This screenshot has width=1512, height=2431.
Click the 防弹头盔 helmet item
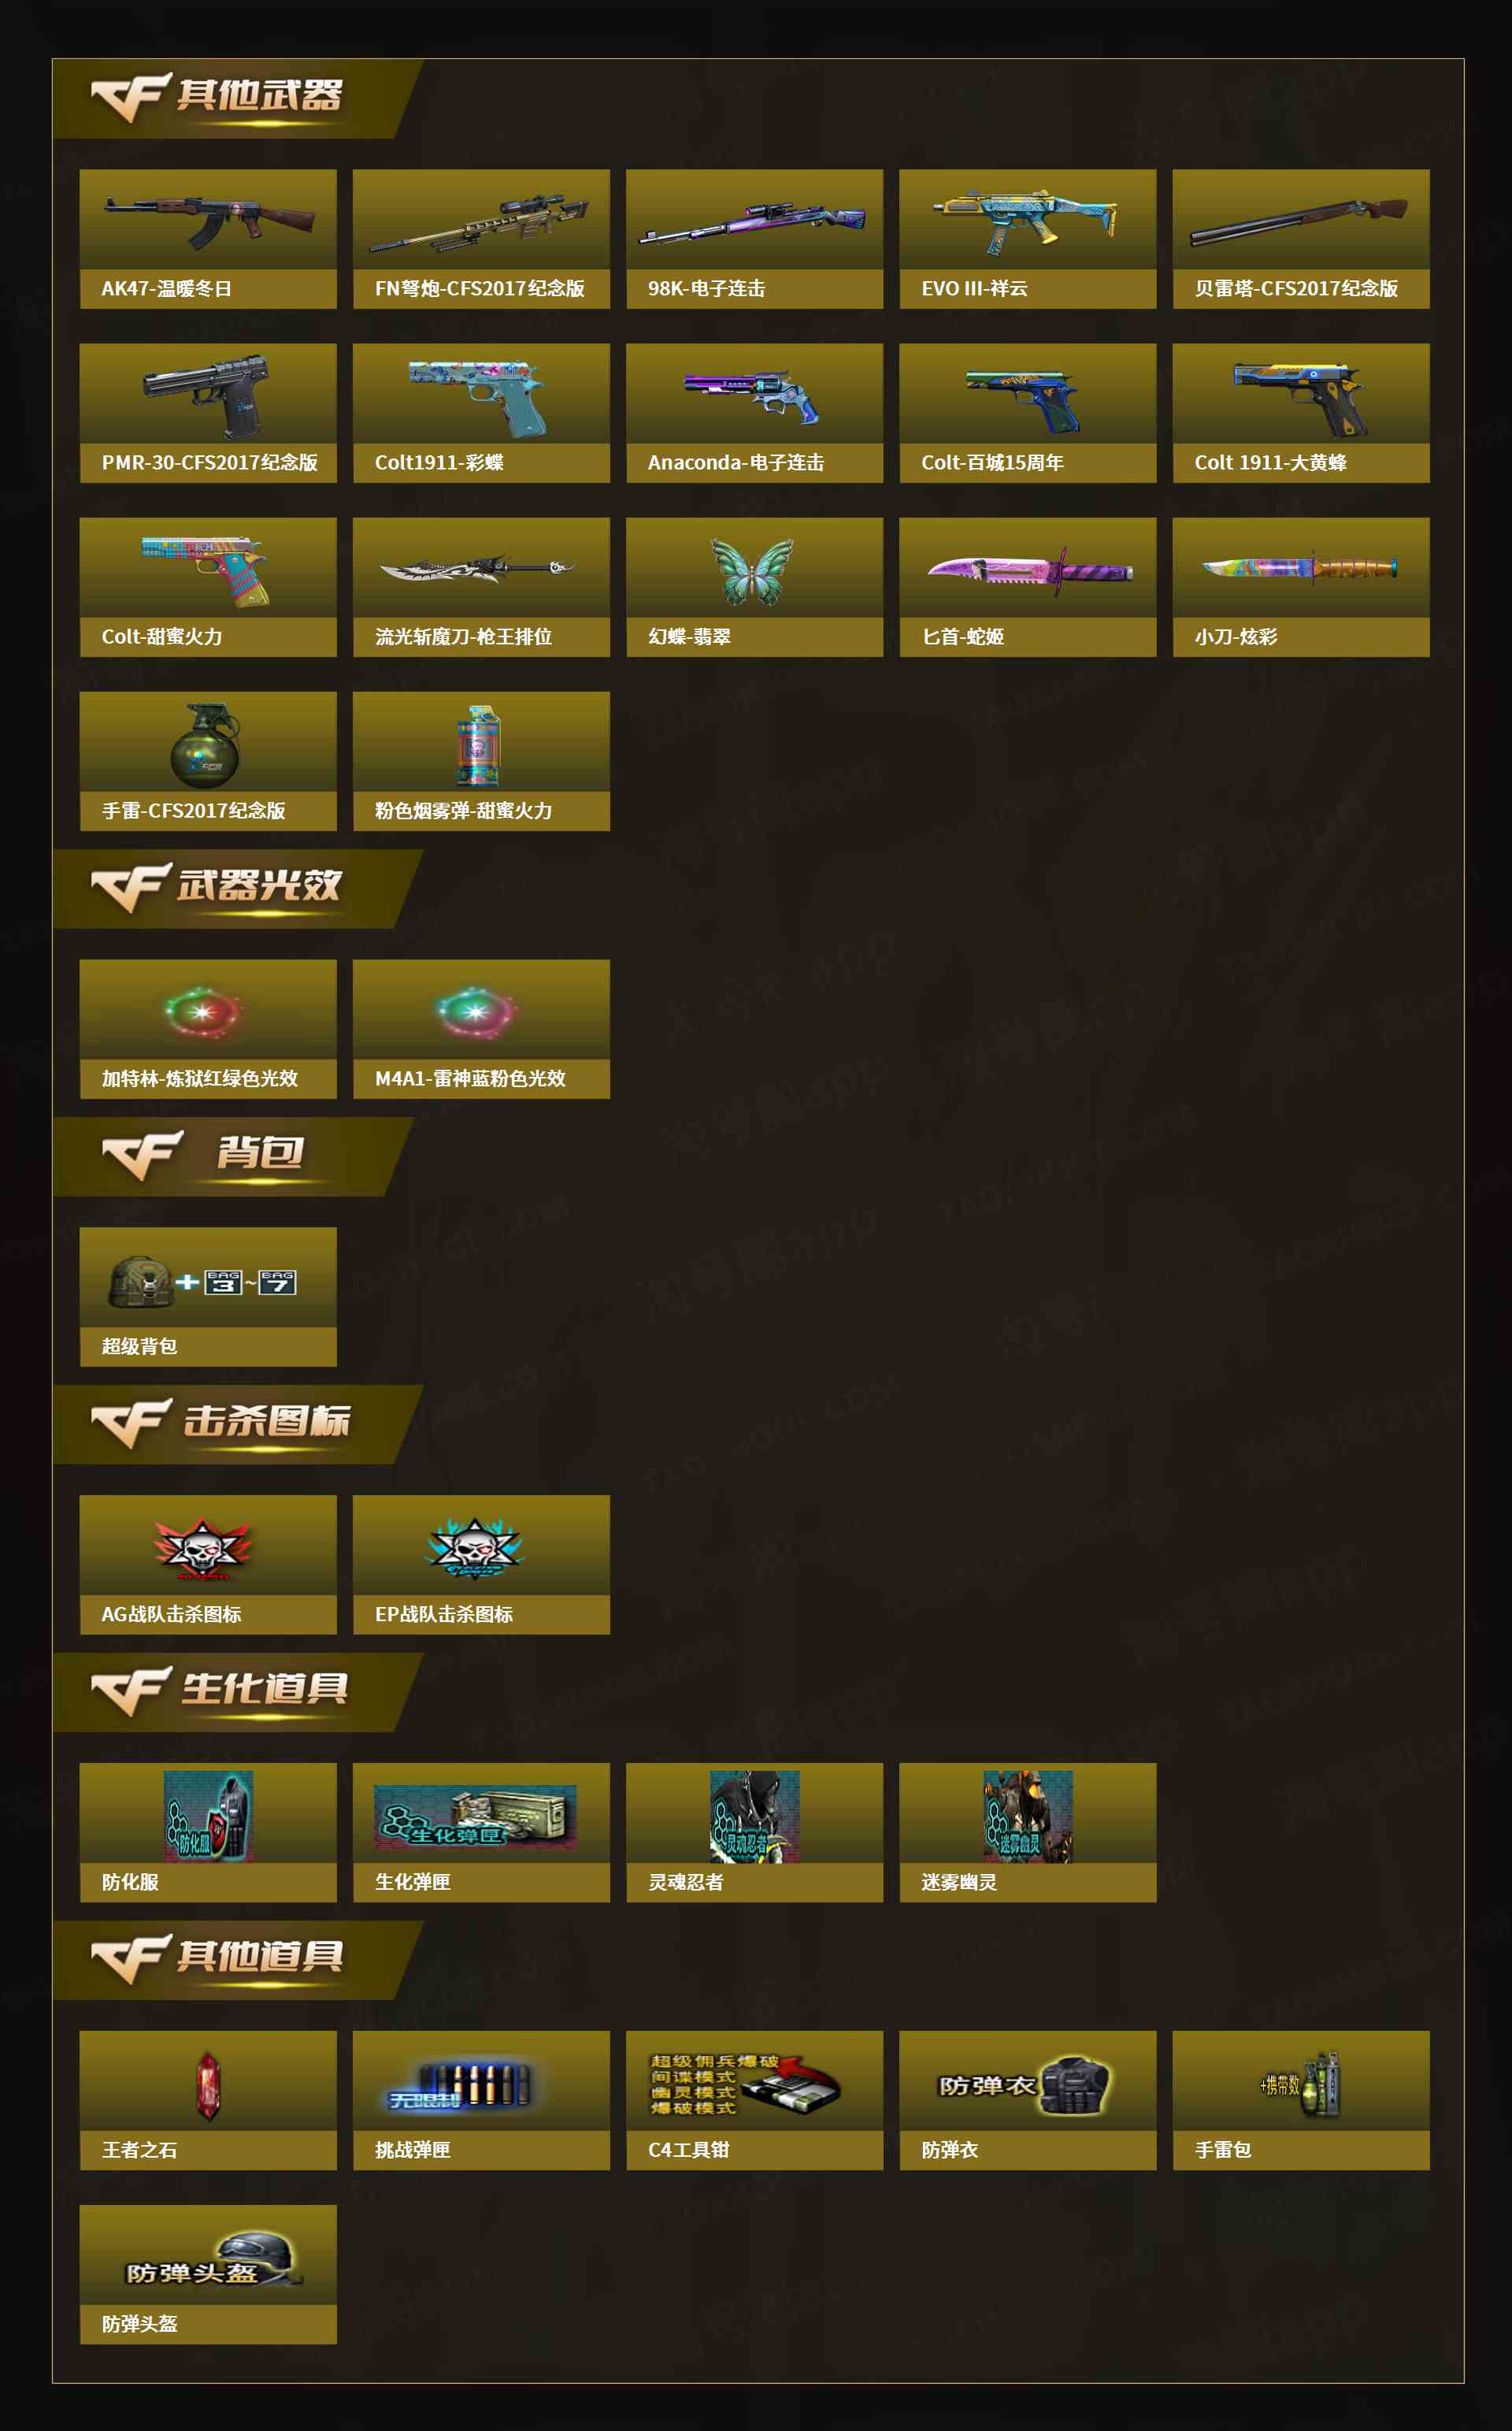[208, 2275]
